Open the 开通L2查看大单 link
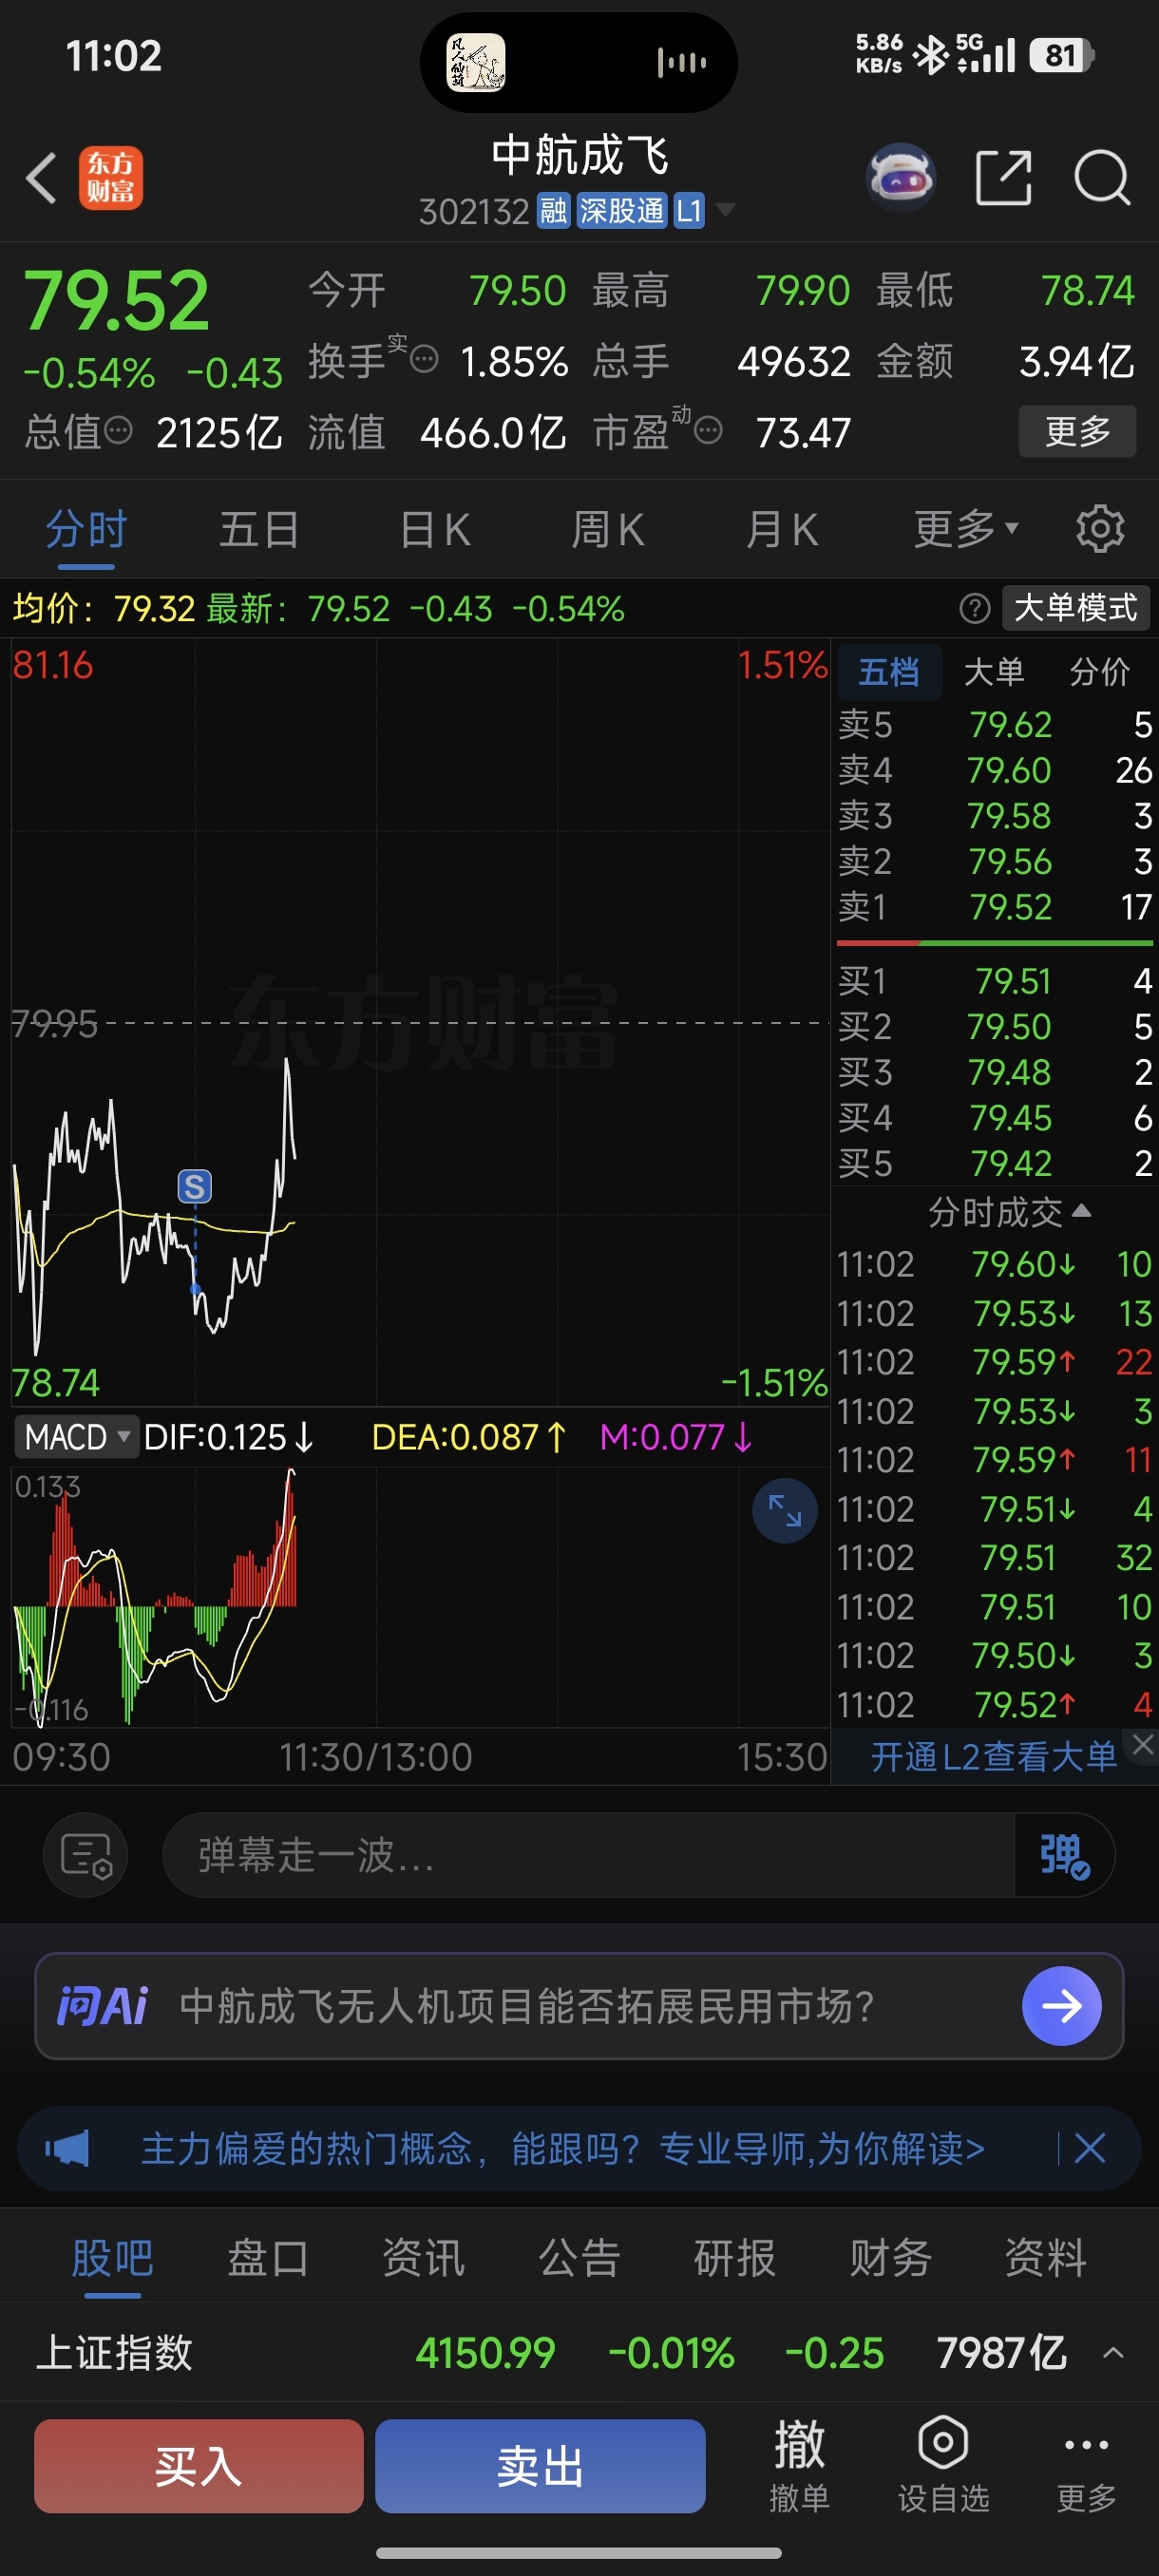Viewport: 1159px width, 2576px height. coord(992,1756)
